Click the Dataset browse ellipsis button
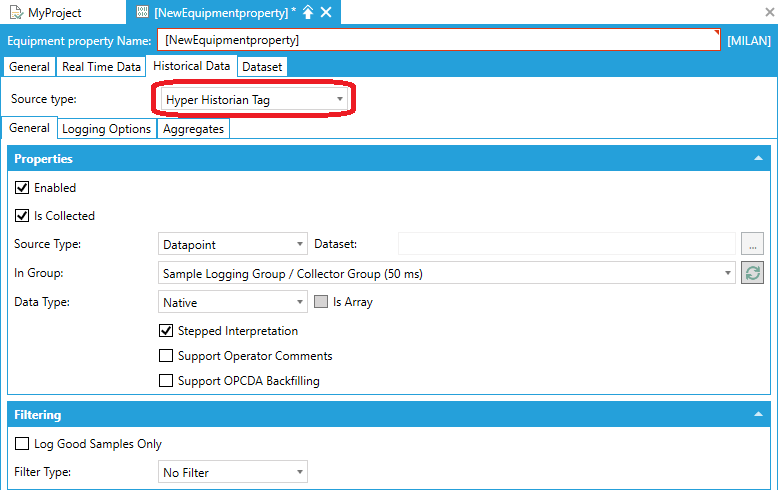The image size is (778, 490). (752, 244)
